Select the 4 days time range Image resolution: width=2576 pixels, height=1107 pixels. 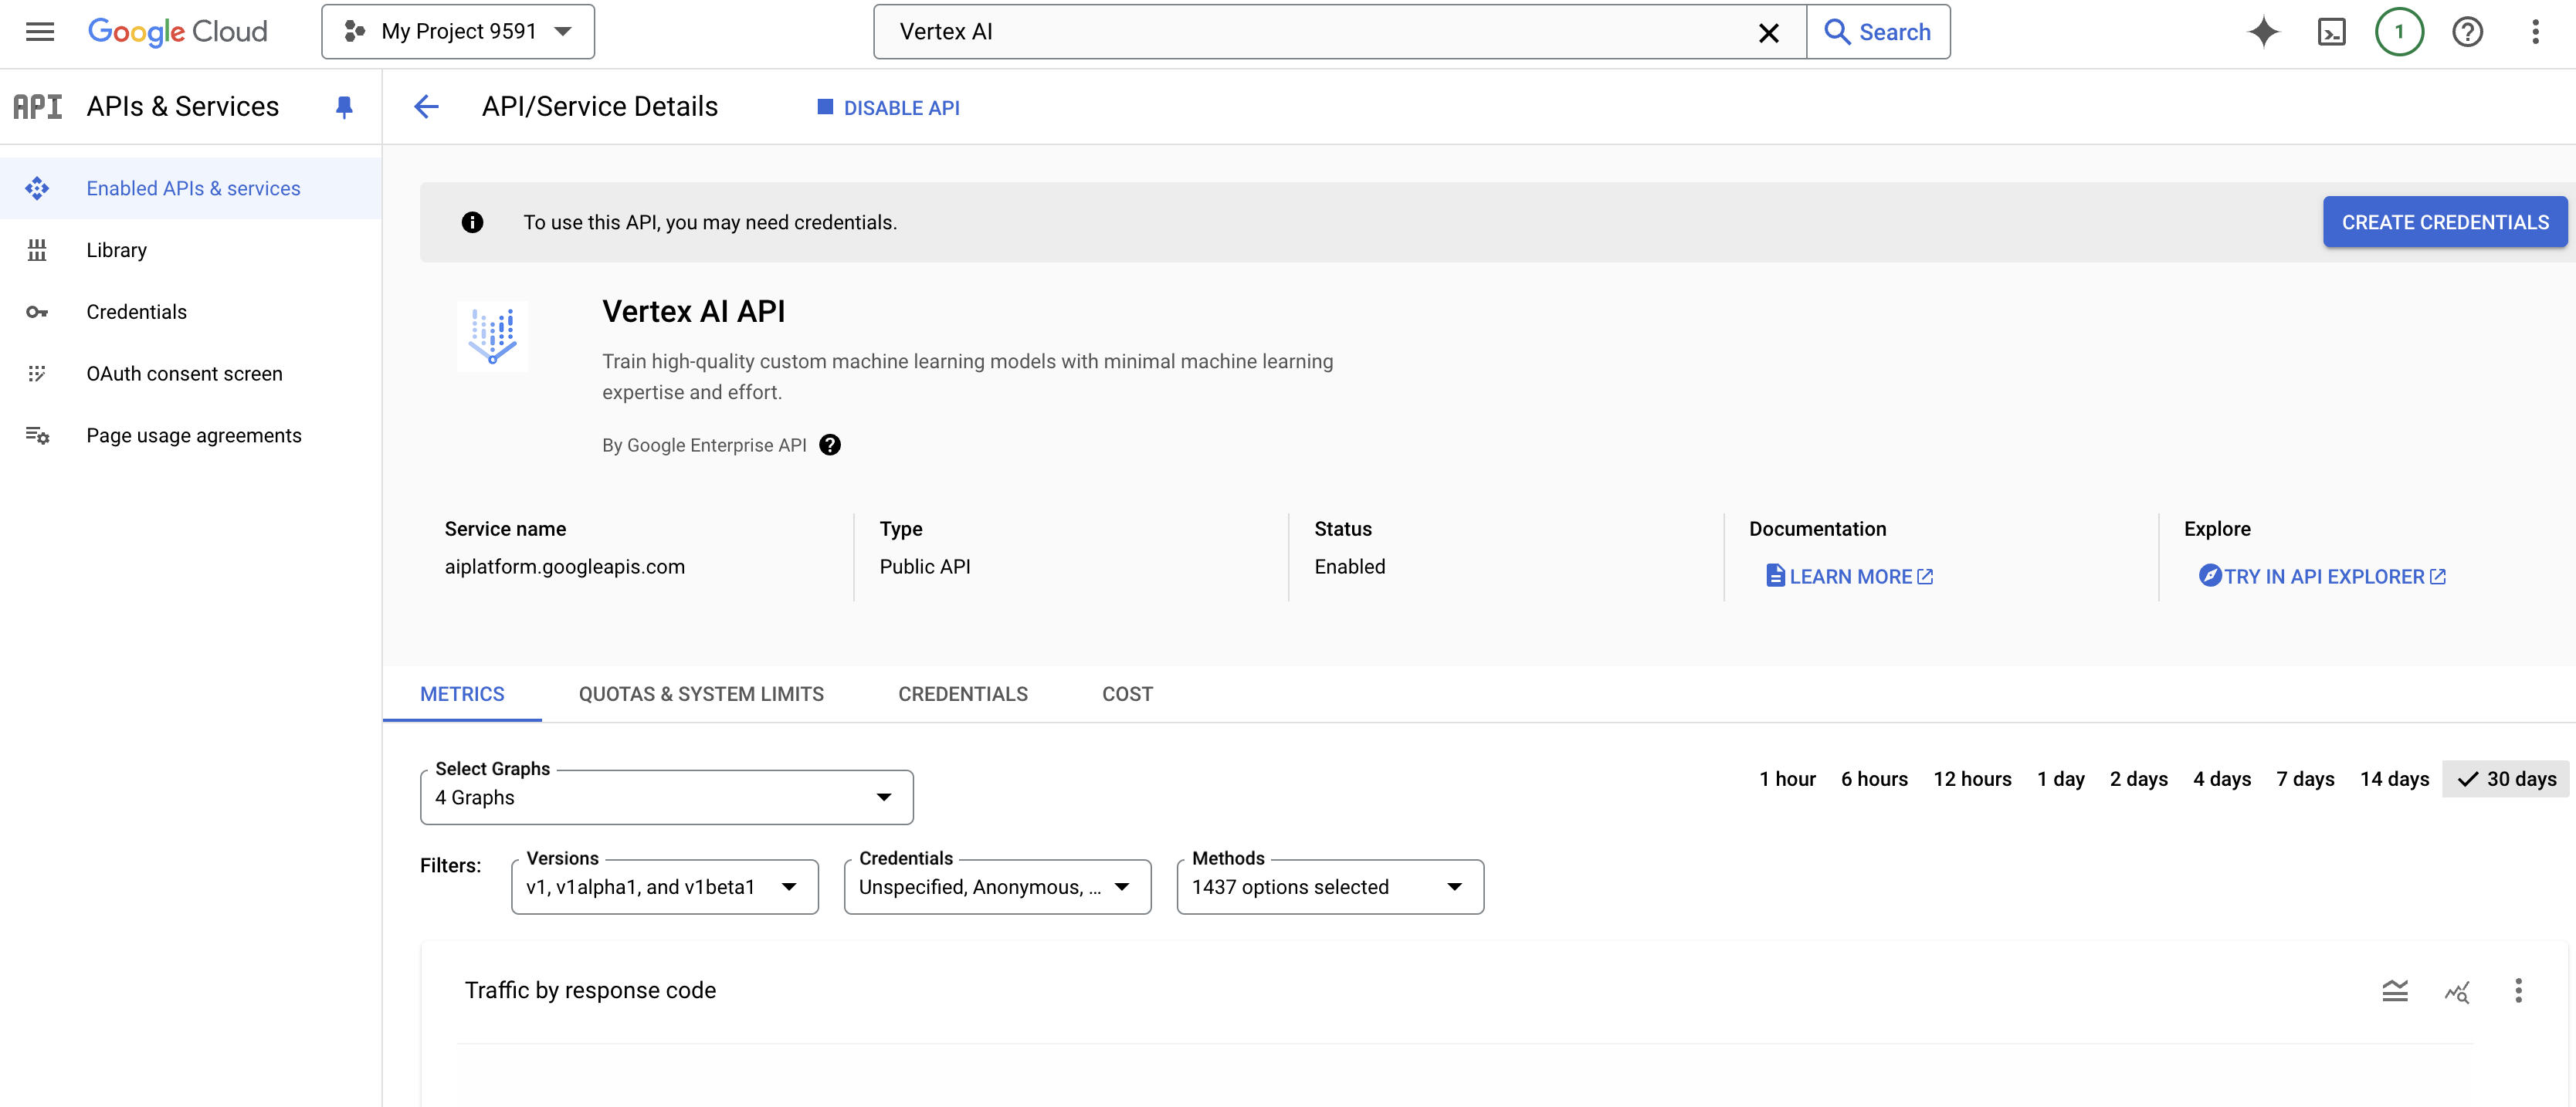click(x=2222, y=779)
